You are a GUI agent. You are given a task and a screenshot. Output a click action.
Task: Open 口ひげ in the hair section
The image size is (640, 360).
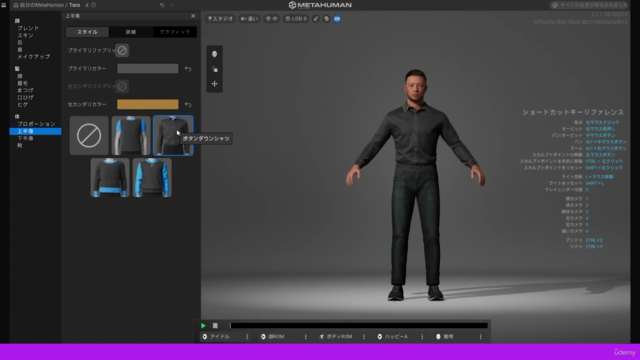tap(25, 98)
